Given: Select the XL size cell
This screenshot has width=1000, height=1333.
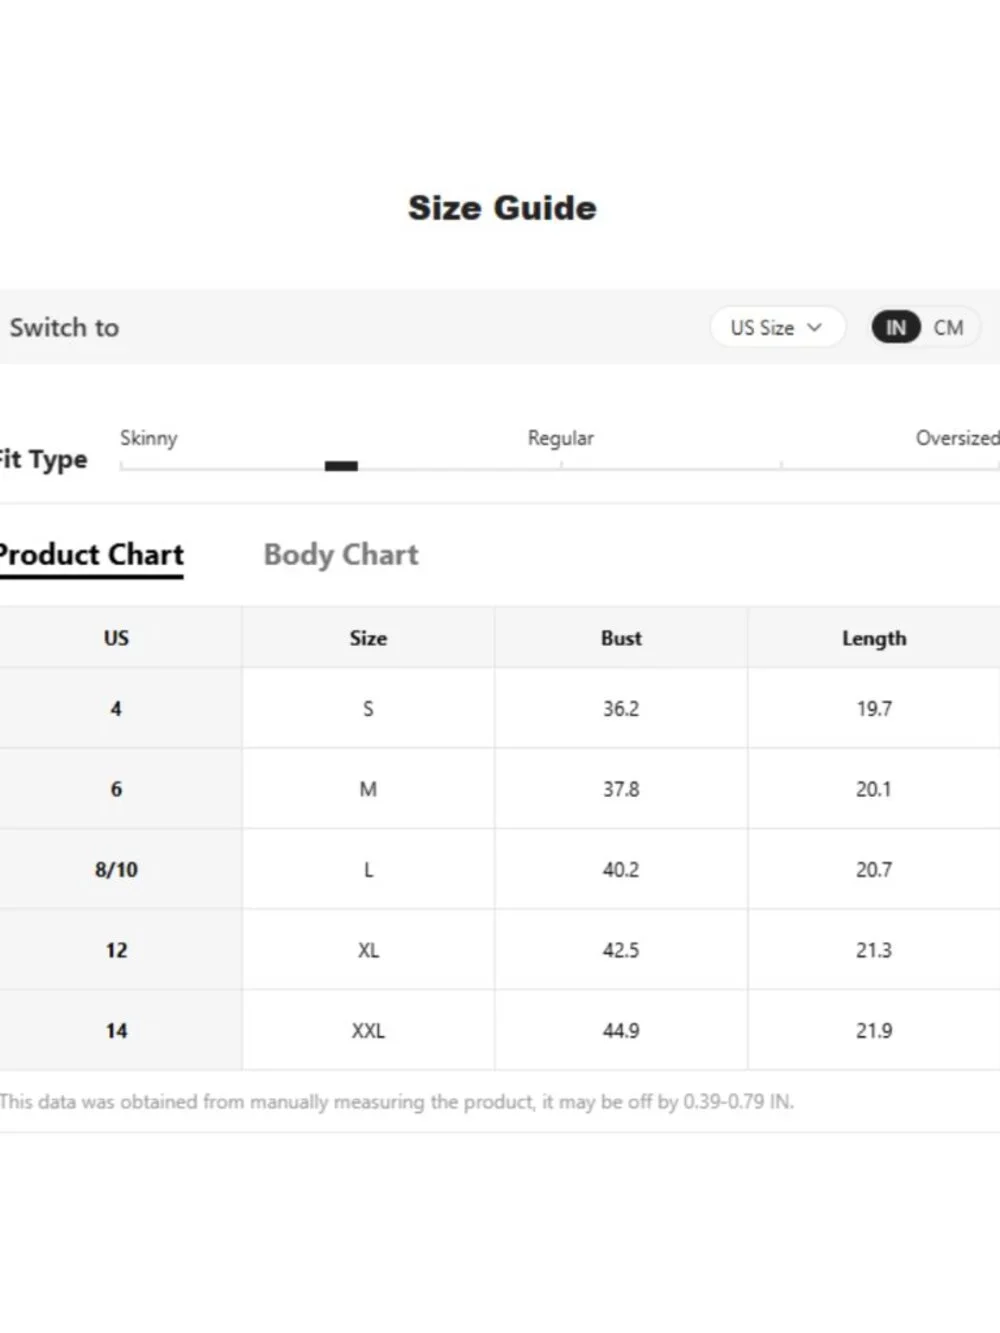Looking at the screenshot, I should point(368,950).
